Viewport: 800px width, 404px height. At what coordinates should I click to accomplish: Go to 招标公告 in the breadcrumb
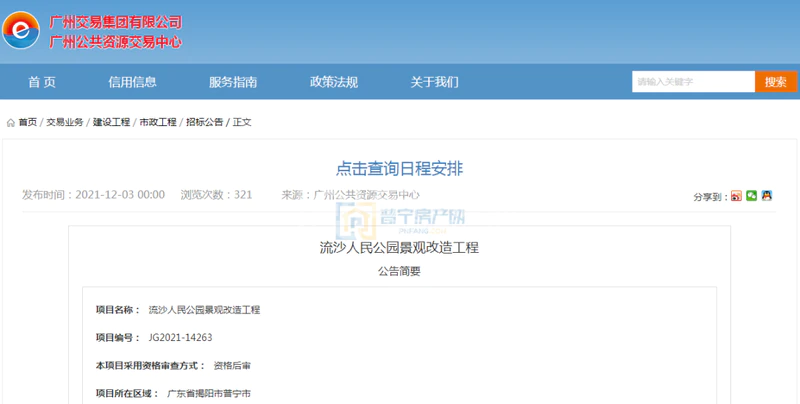pyautogui.click(x=205, y=122)
